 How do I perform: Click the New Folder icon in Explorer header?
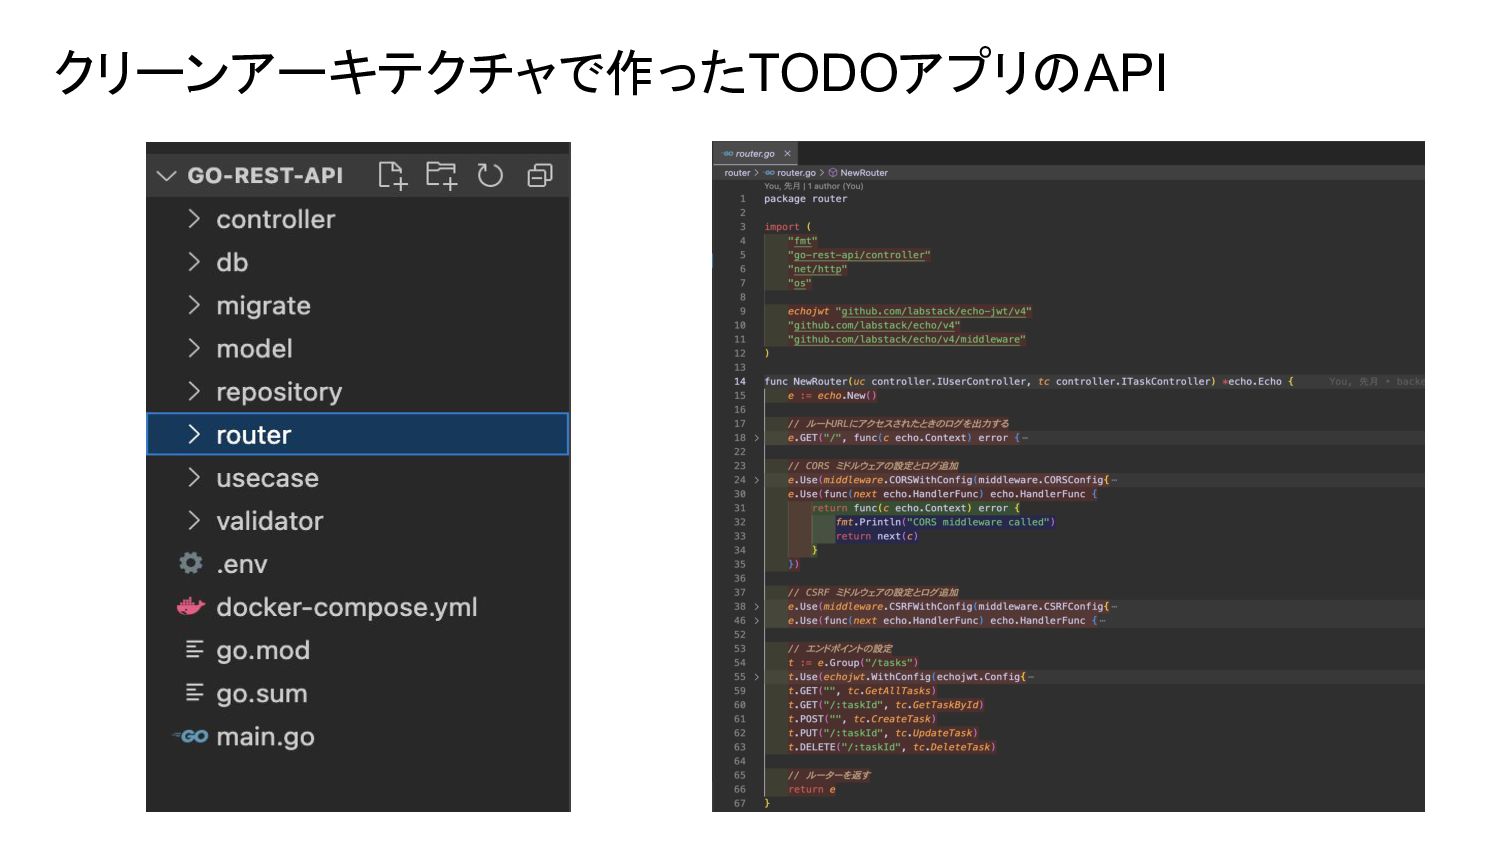(x=441, y=175)
